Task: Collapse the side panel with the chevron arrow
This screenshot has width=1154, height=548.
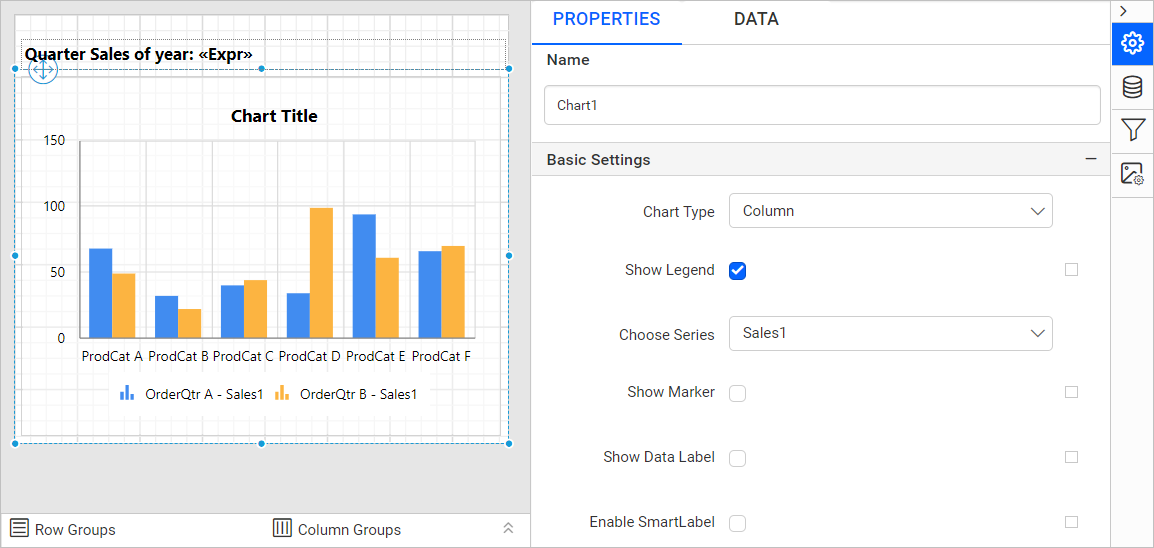Action: click(x=1123, y=10)
